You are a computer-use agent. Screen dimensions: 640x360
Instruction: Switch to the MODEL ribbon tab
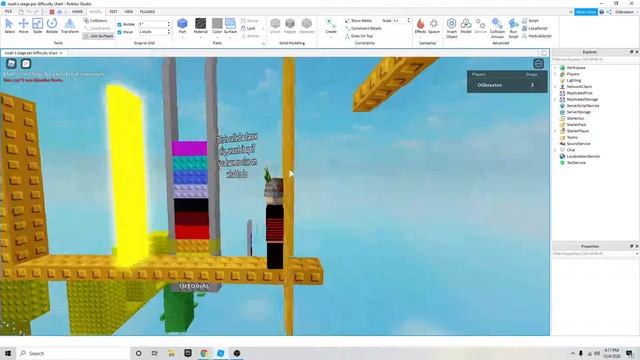[96, 12]
